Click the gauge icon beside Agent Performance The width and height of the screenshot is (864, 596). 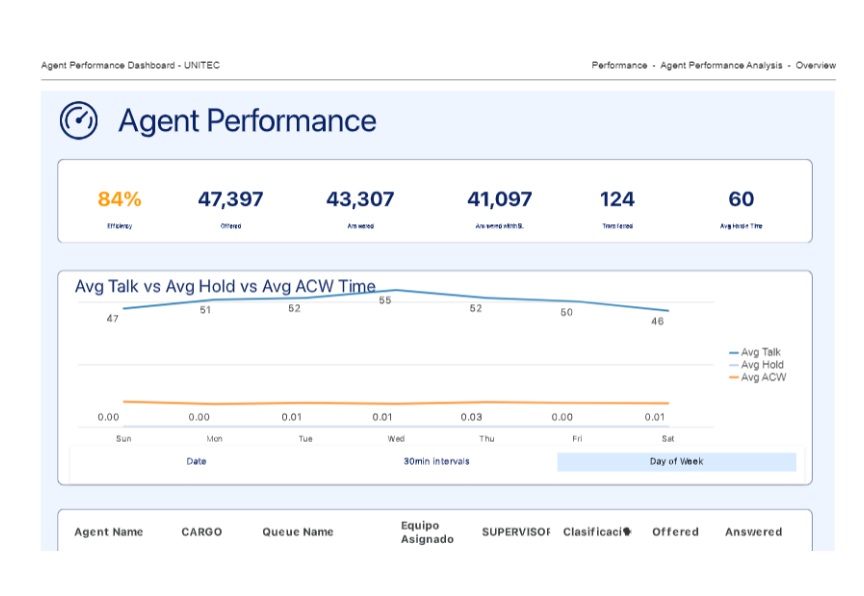pyautogui.click(x=78, y=120)
